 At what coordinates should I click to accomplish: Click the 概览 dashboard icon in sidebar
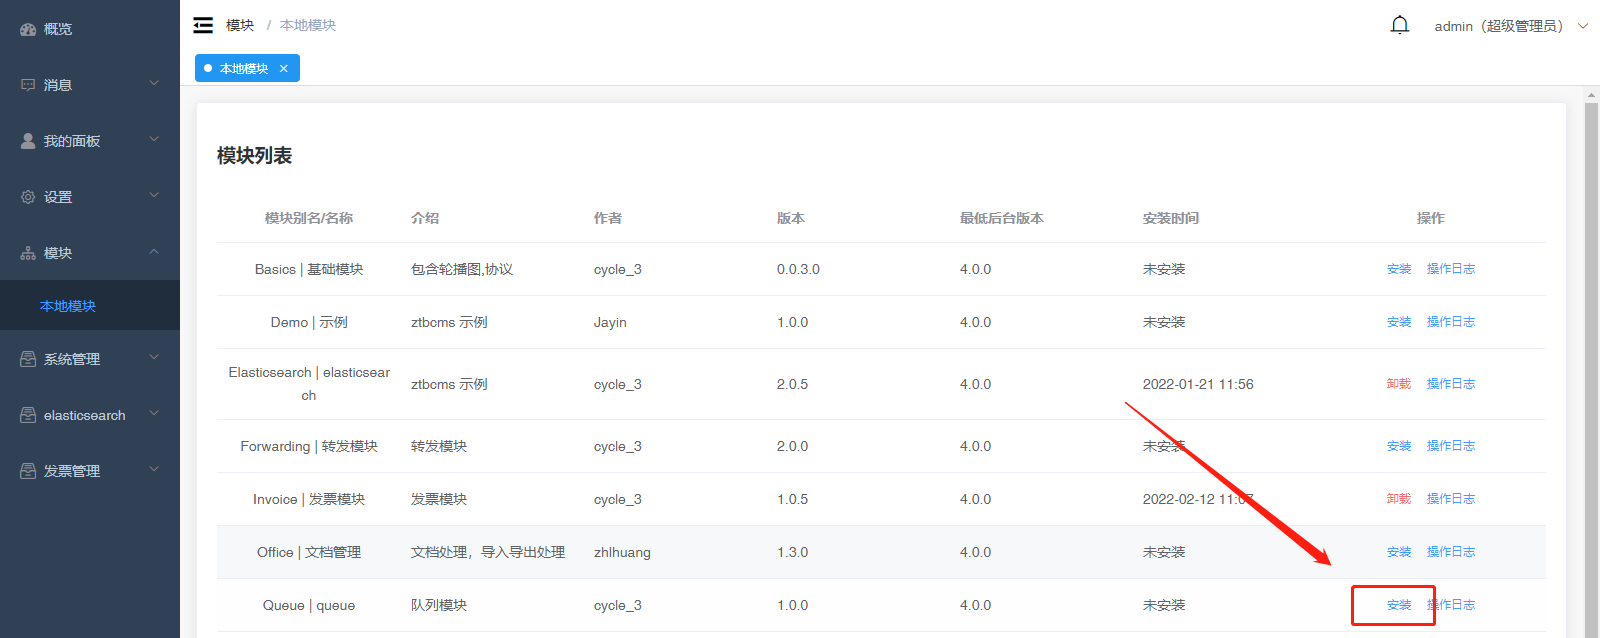28,29
